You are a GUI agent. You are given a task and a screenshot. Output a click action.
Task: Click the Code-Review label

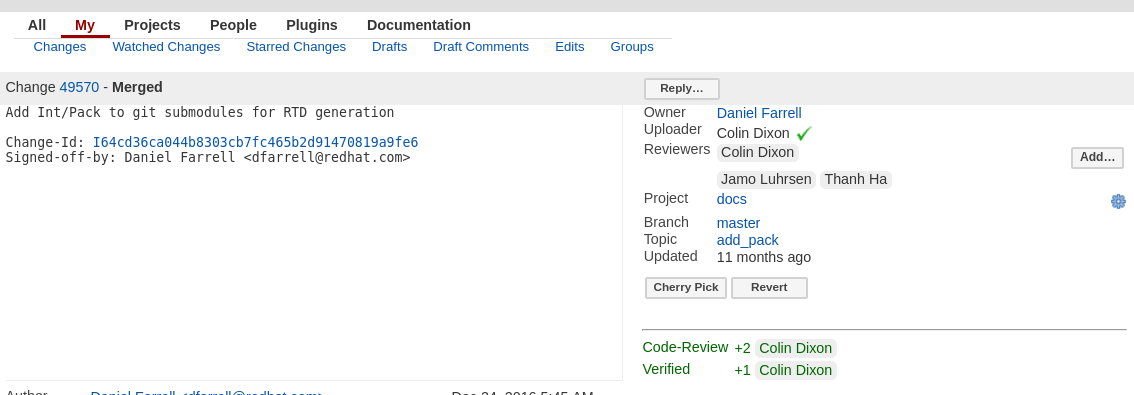[685, 347]
